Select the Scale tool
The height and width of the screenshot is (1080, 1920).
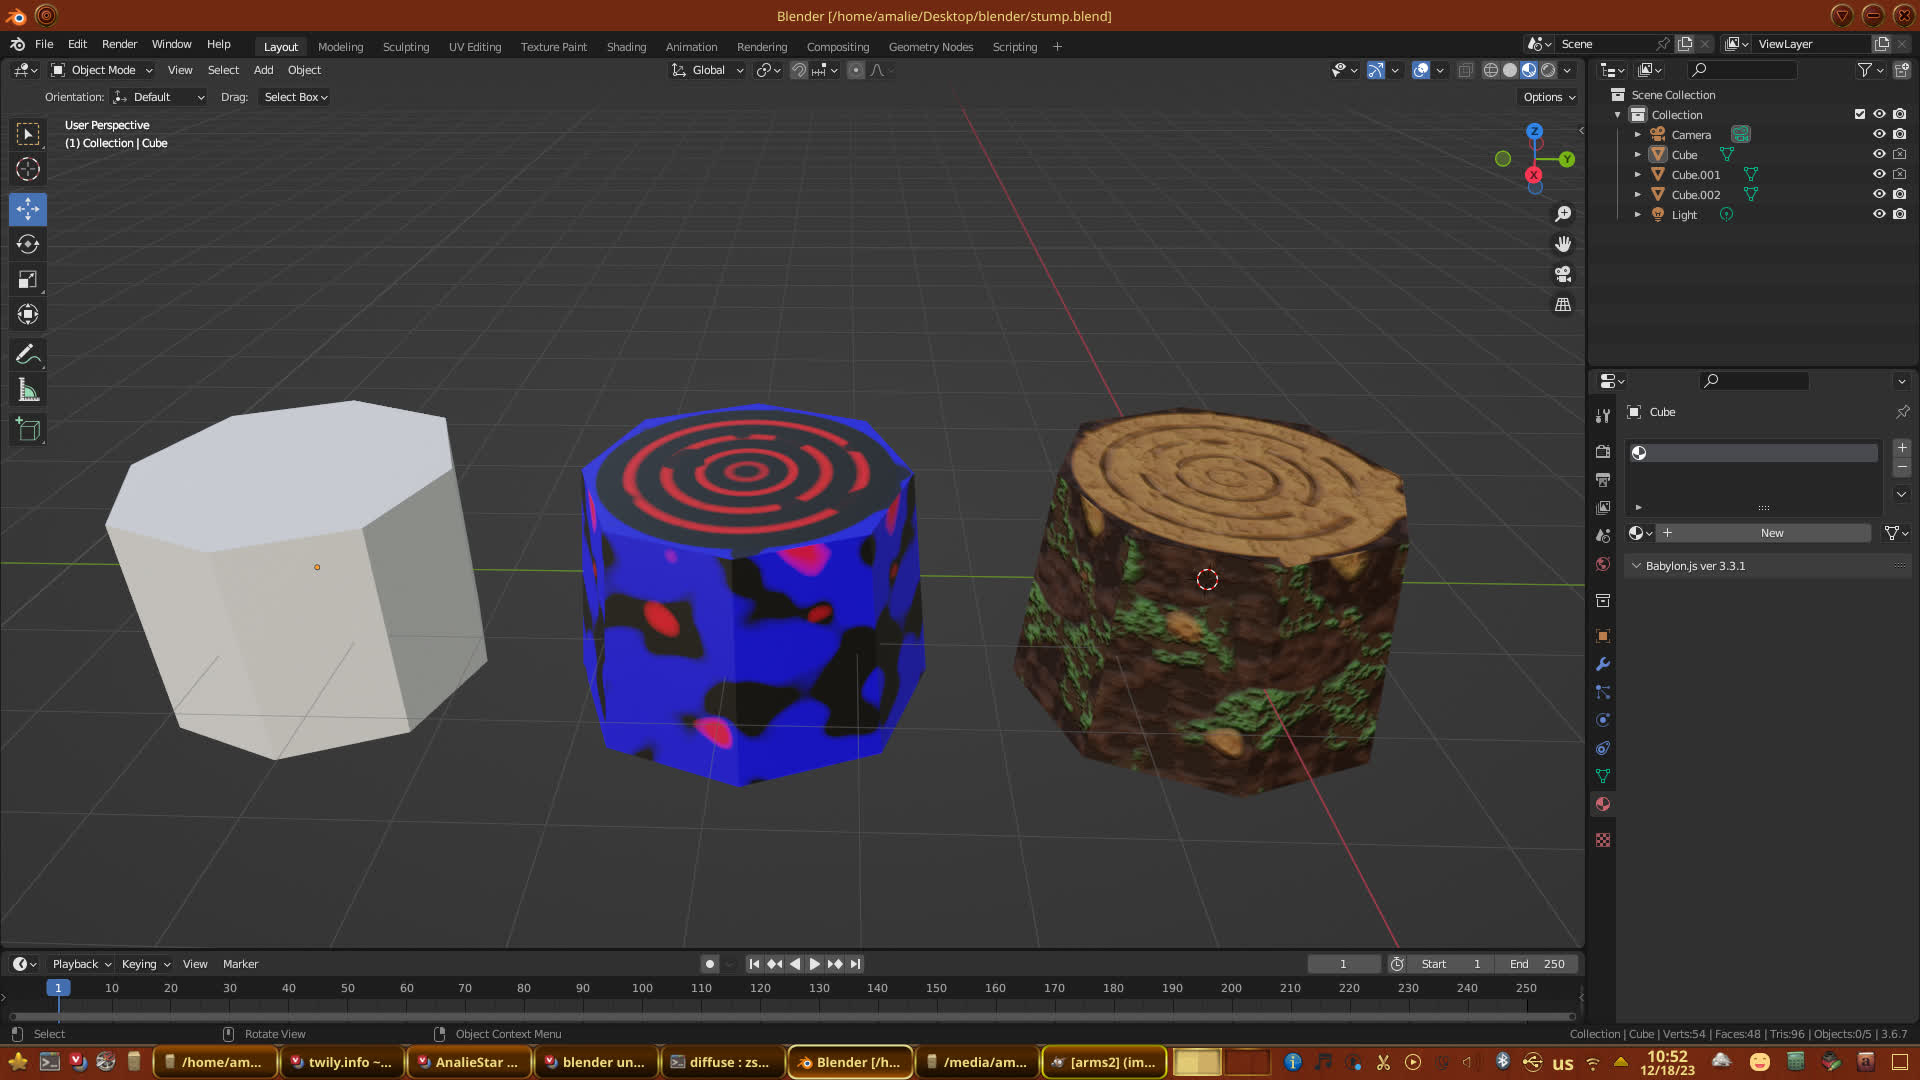tap(28, 280)
